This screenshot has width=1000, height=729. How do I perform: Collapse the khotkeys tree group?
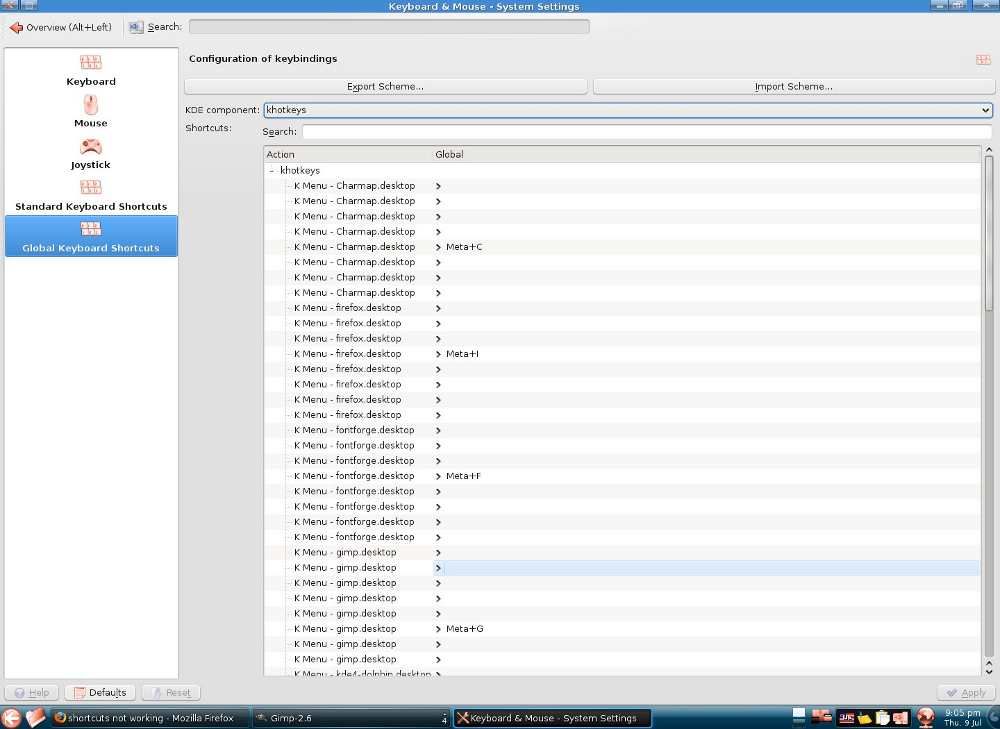(271, 171)
